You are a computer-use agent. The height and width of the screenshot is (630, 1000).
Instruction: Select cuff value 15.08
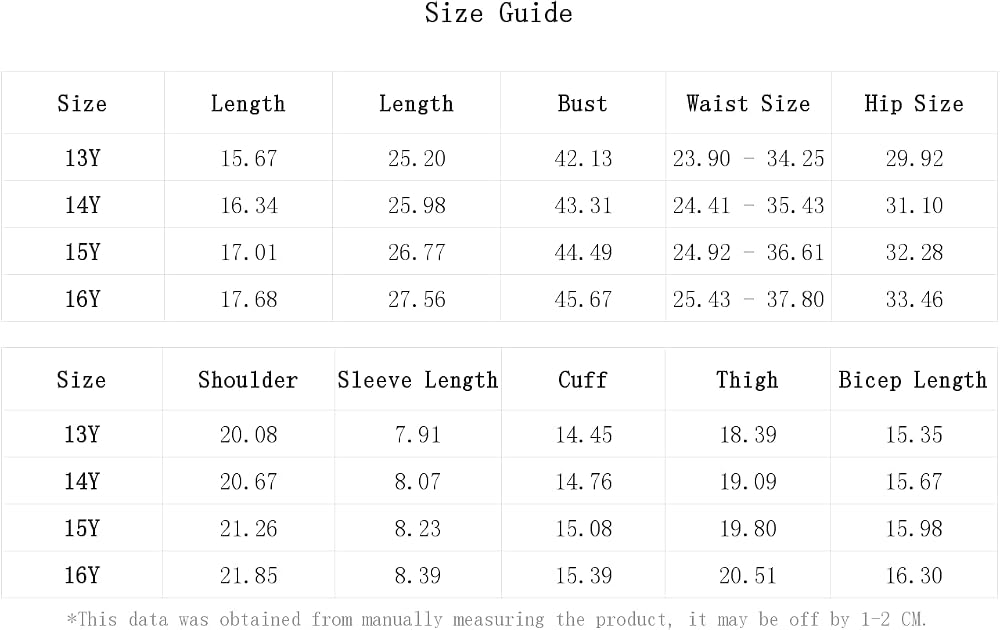tap(583, 529)
